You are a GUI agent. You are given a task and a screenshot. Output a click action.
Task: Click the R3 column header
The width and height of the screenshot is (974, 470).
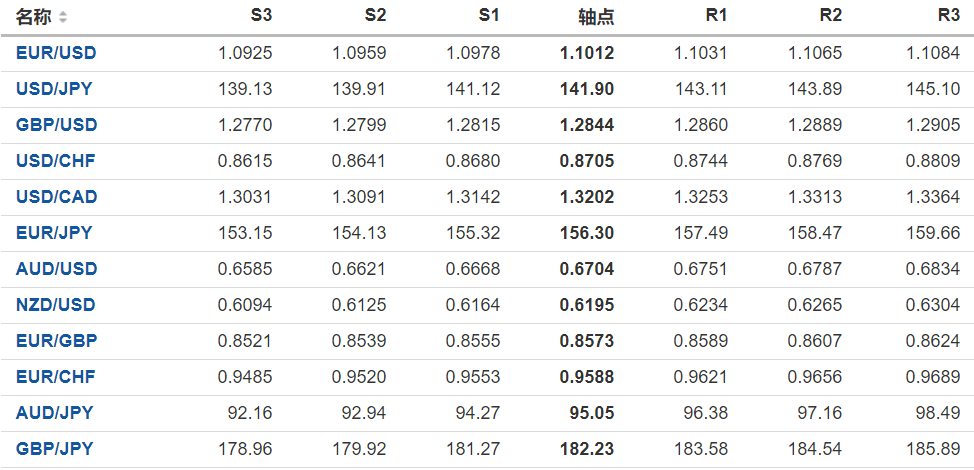tap(948, 16)
